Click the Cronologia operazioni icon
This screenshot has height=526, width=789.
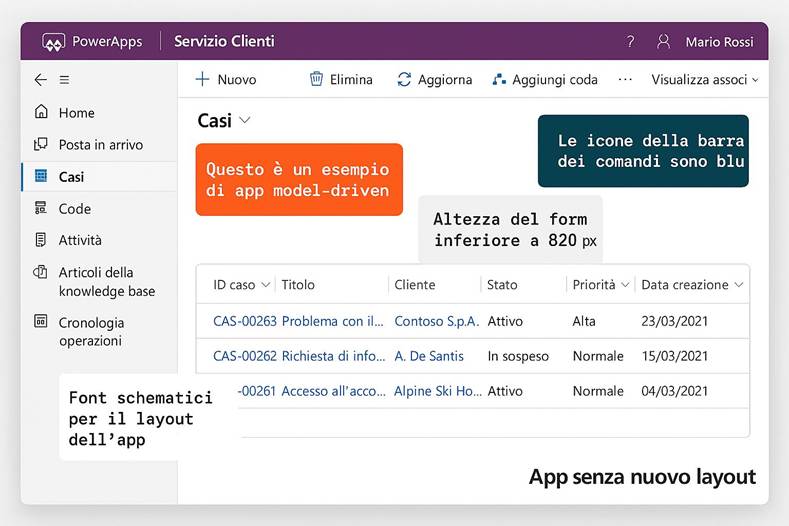pos(41,321)
